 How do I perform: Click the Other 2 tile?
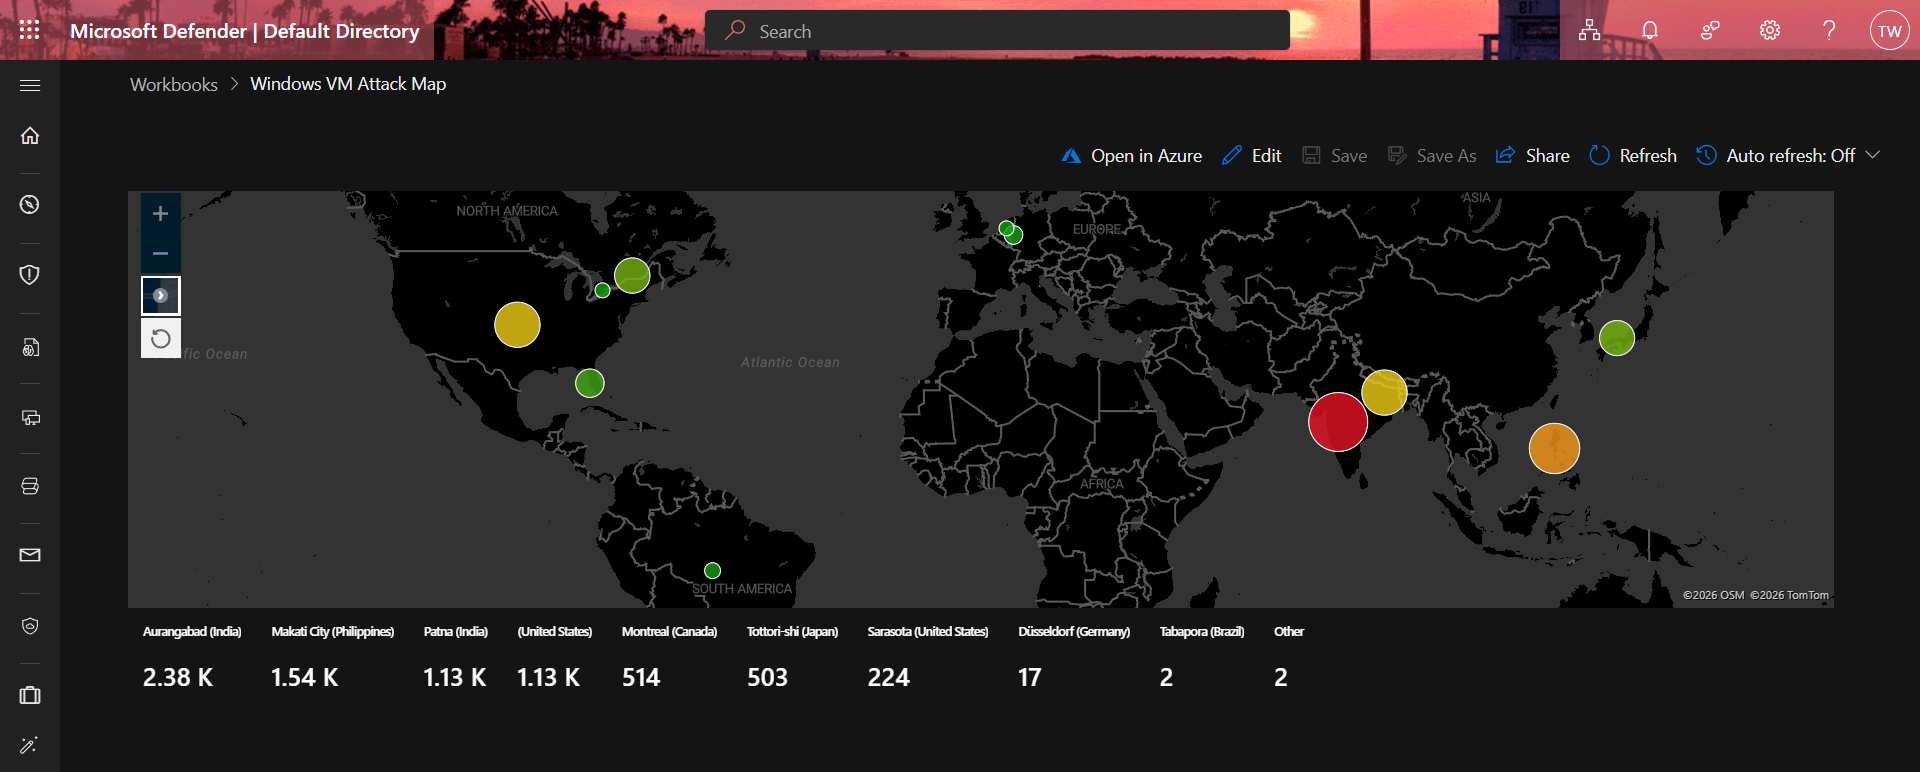(1289, 658)
